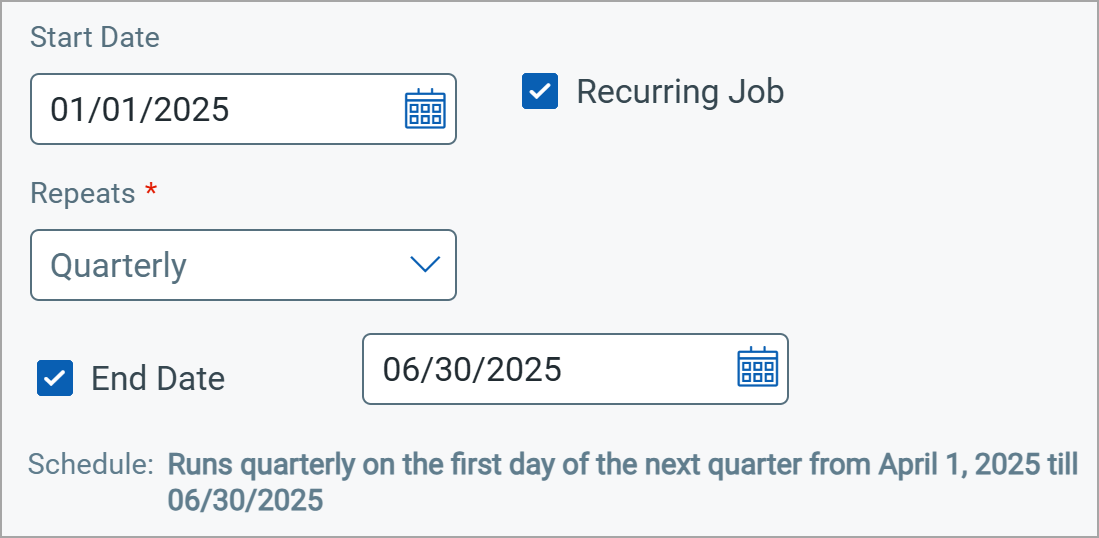Click the End Date label text
Viewport: 1099px width, 538px height.
point(158,379)
